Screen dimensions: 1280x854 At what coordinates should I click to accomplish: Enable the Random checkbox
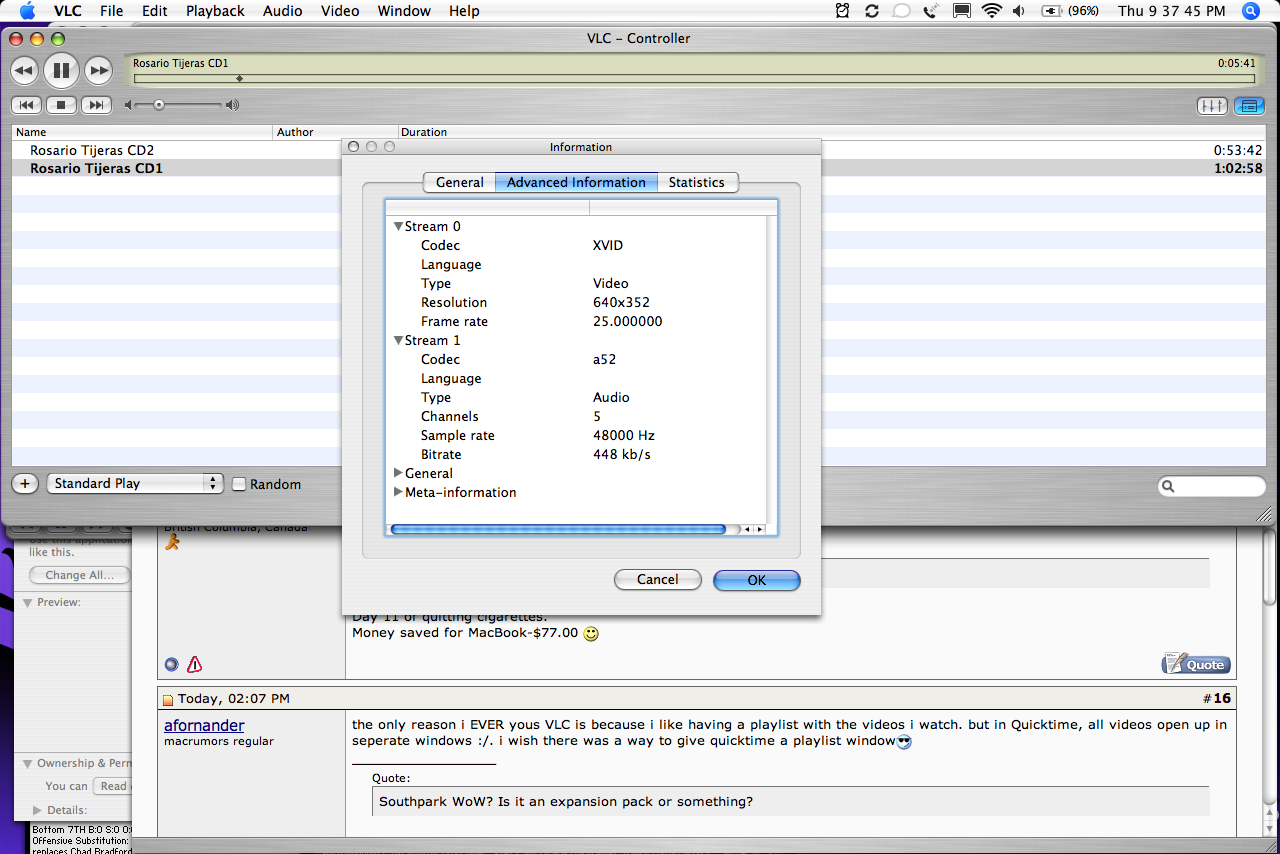[x=239, y=484]
